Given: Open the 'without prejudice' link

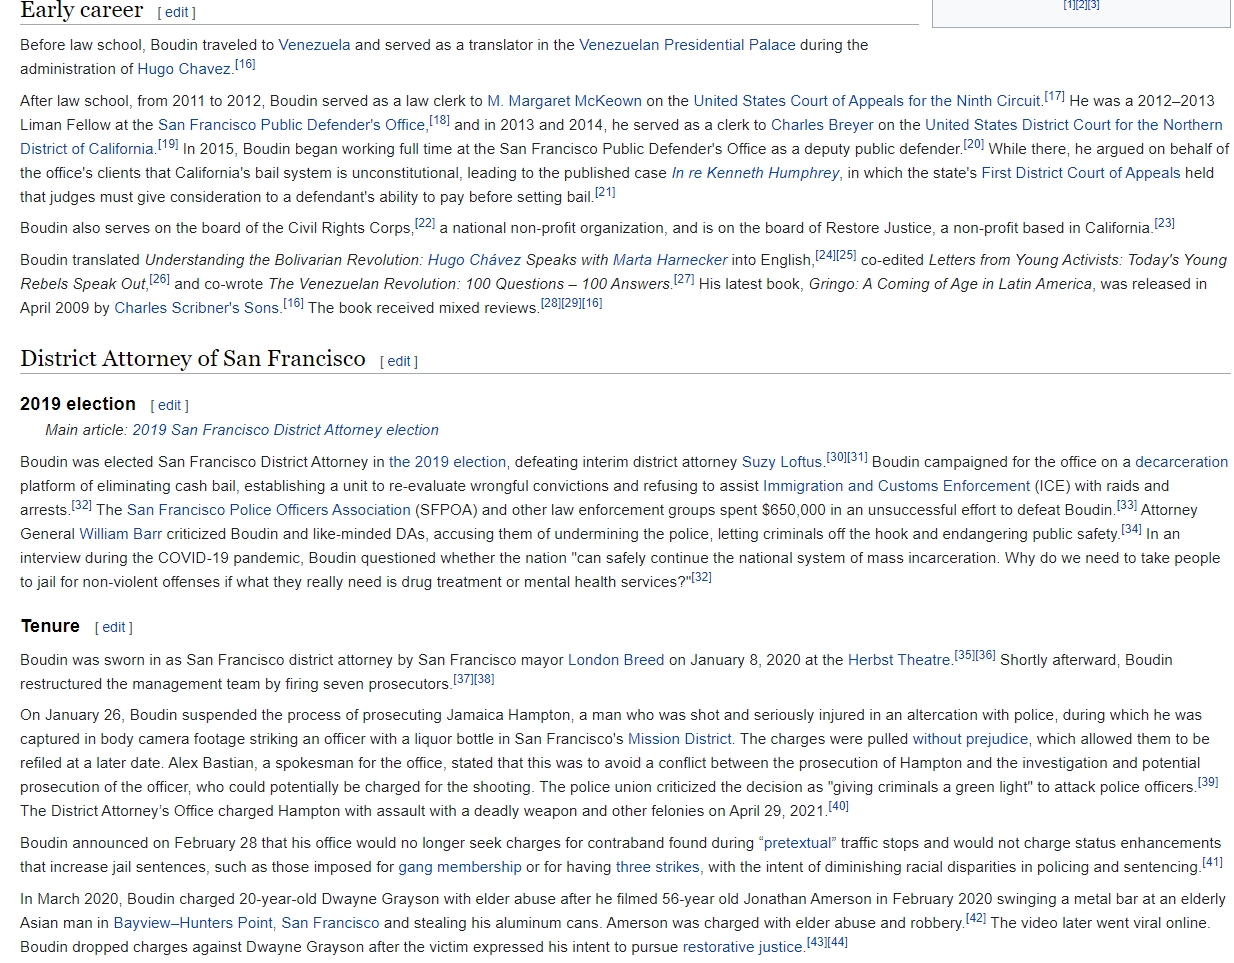Looking at the screenshot, I should 970,739.
